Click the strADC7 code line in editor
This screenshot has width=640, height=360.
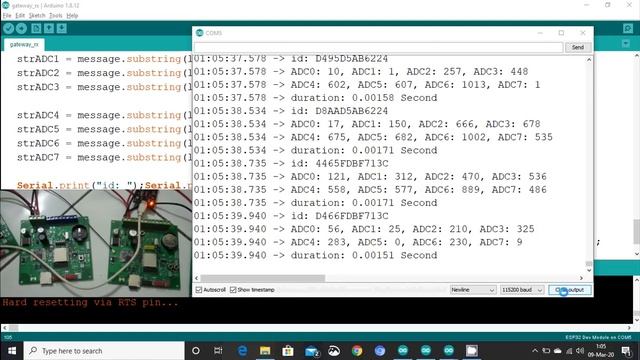(104, 158)
